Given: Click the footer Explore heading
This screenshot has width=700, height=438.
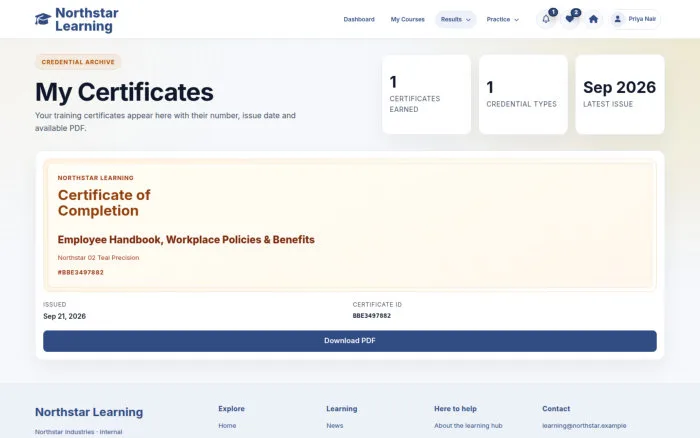Looking at the screenshot, I should click(231, 409).
